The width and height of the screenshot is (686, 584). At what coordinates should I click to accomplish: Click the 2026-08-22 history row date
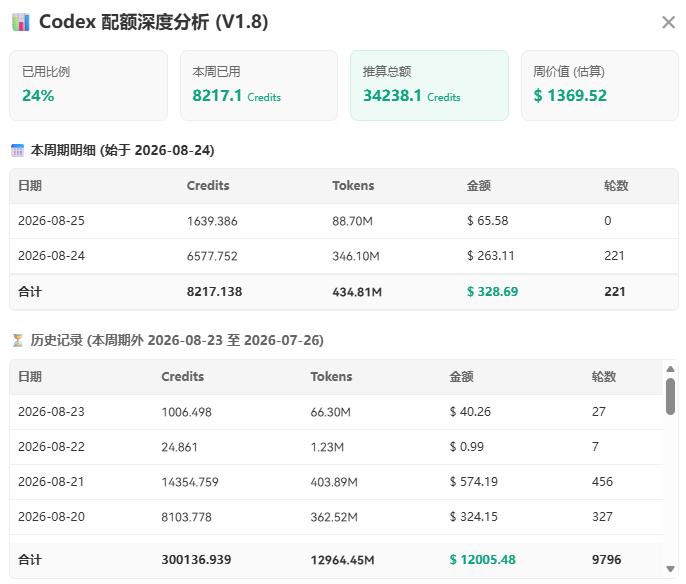(51, 447)
